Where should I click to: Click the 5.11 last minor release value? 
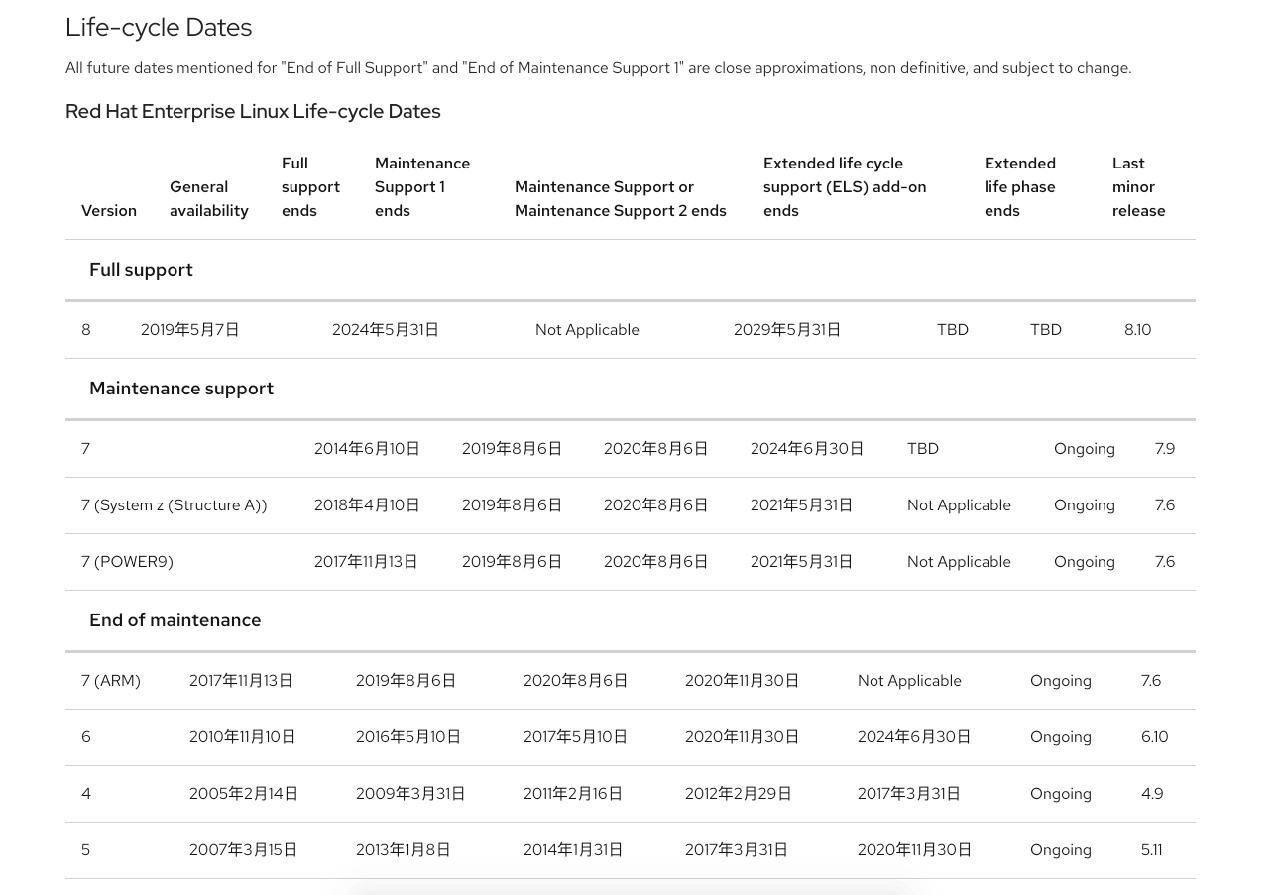1151,850
